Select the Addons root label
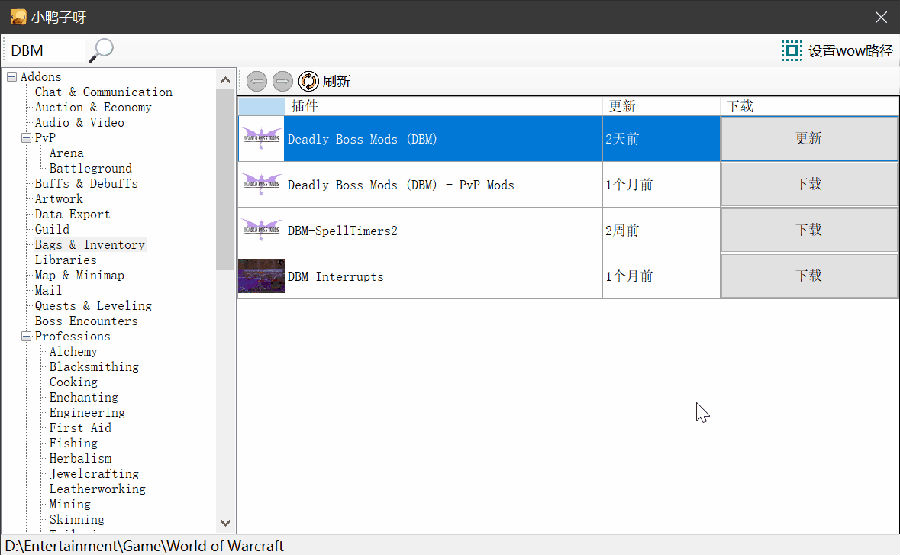The image size is (900, 555). [x=41, y=76]
